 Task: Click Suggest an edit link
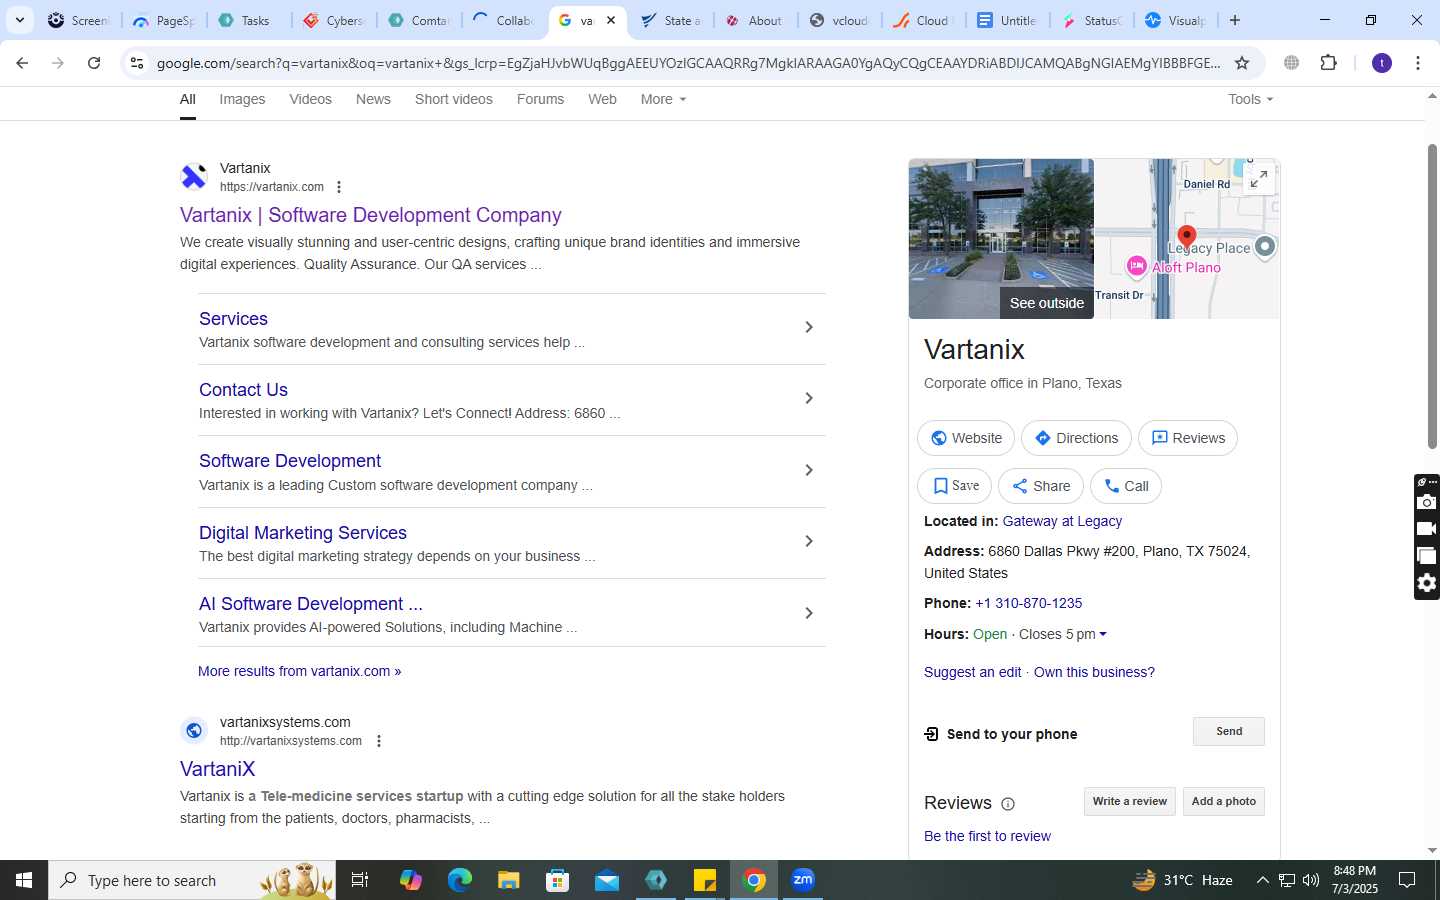pyautogui.click(x=972, y=672)
